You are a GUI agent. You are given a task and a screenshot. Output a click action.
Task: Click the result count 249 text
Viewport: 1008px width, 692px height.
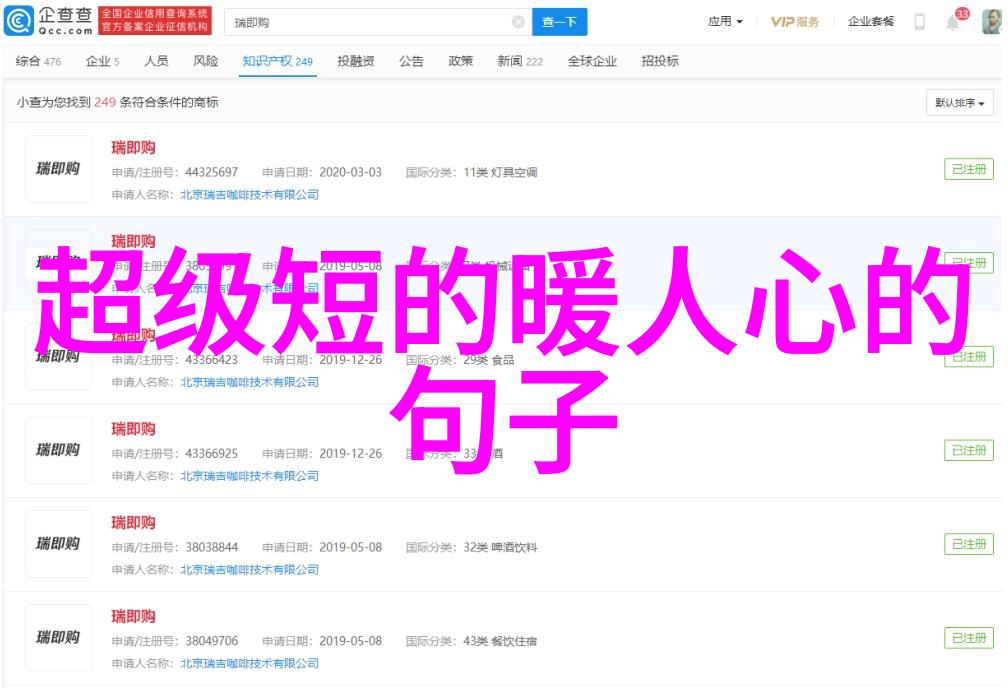pos(105,102)
